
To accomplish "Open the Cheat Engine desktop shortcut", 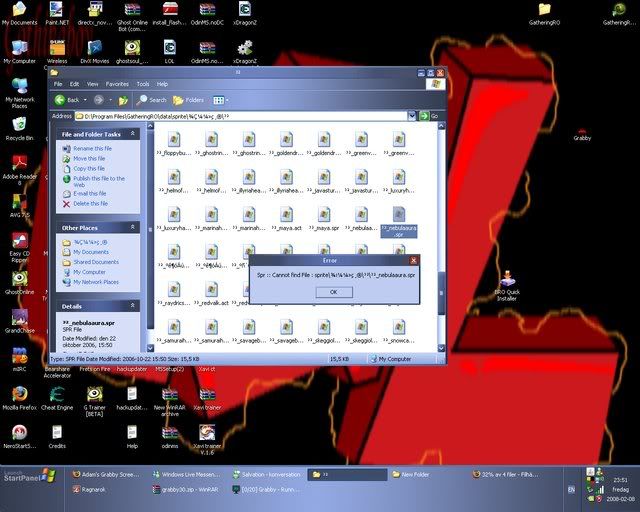I will pyautogui.click(x=57, y=396).
